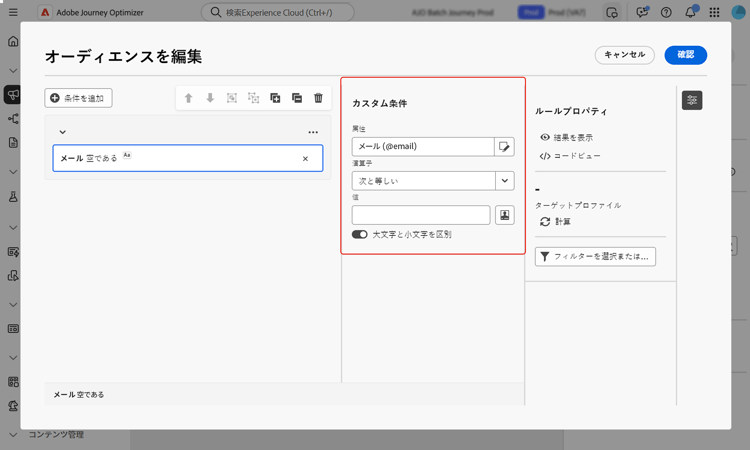Open the user profile avatar
This screenshot has width=750, height=450.
click(x=739, y=12)
